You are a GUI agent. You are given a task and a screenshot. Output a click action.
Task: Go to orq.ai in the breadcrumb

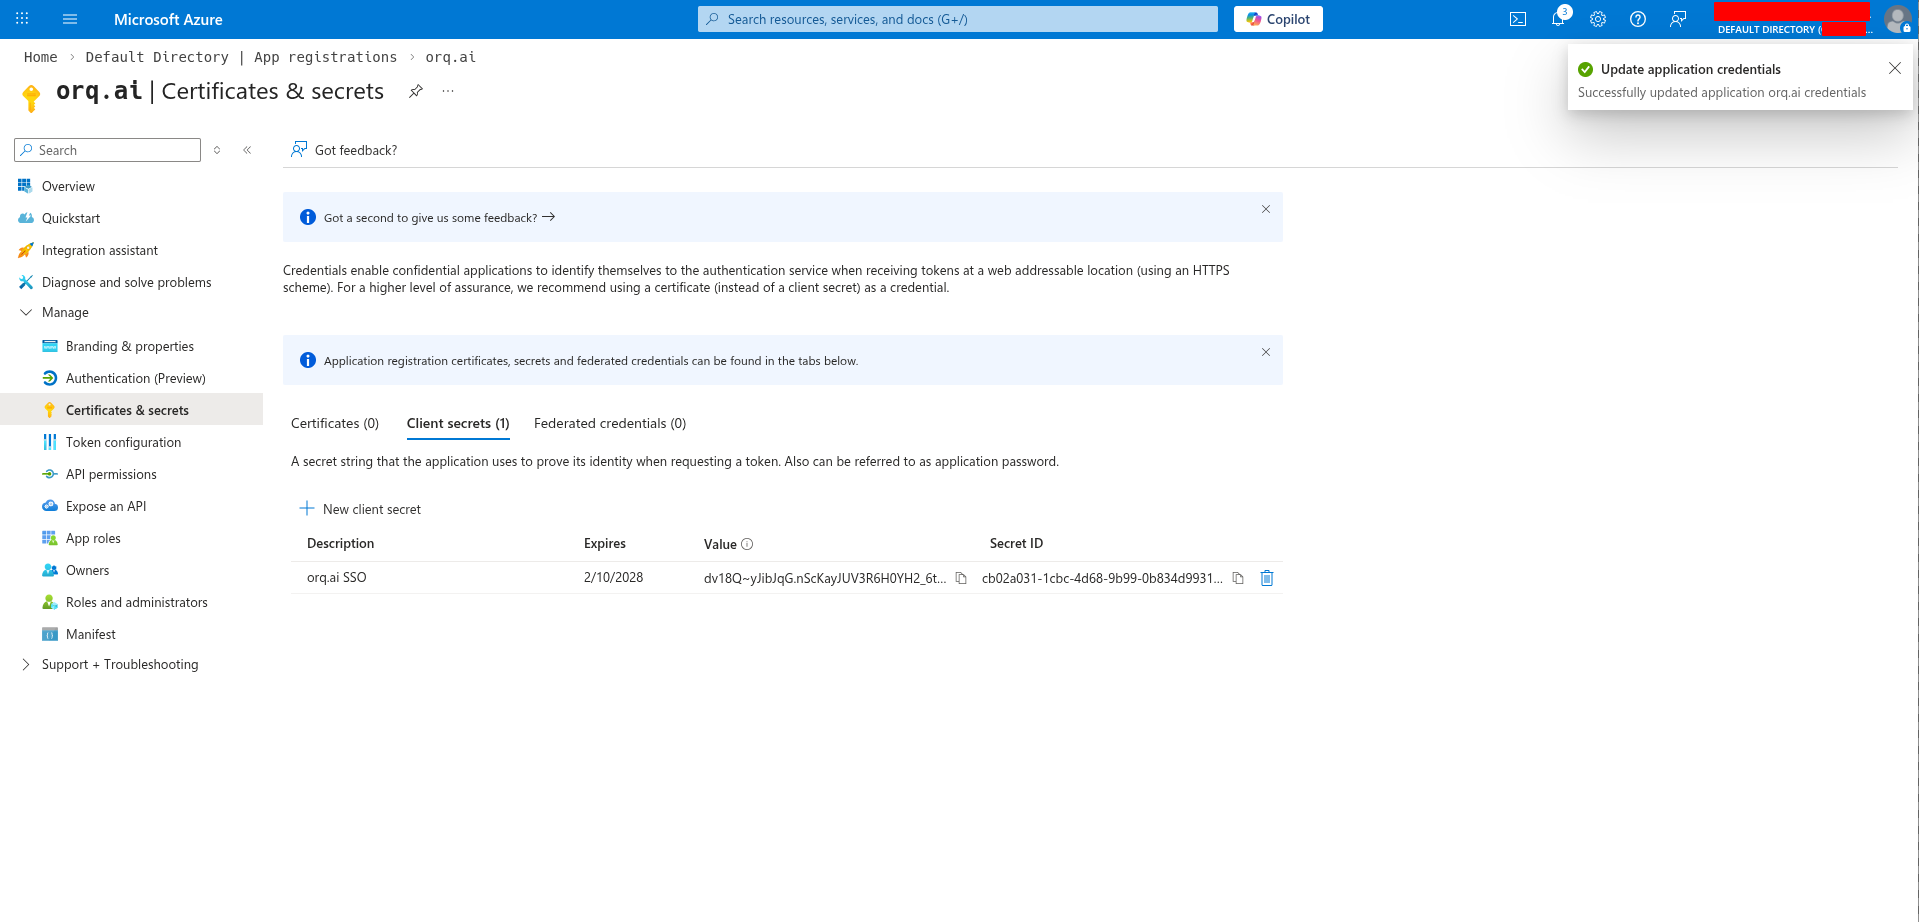point(451,57)
